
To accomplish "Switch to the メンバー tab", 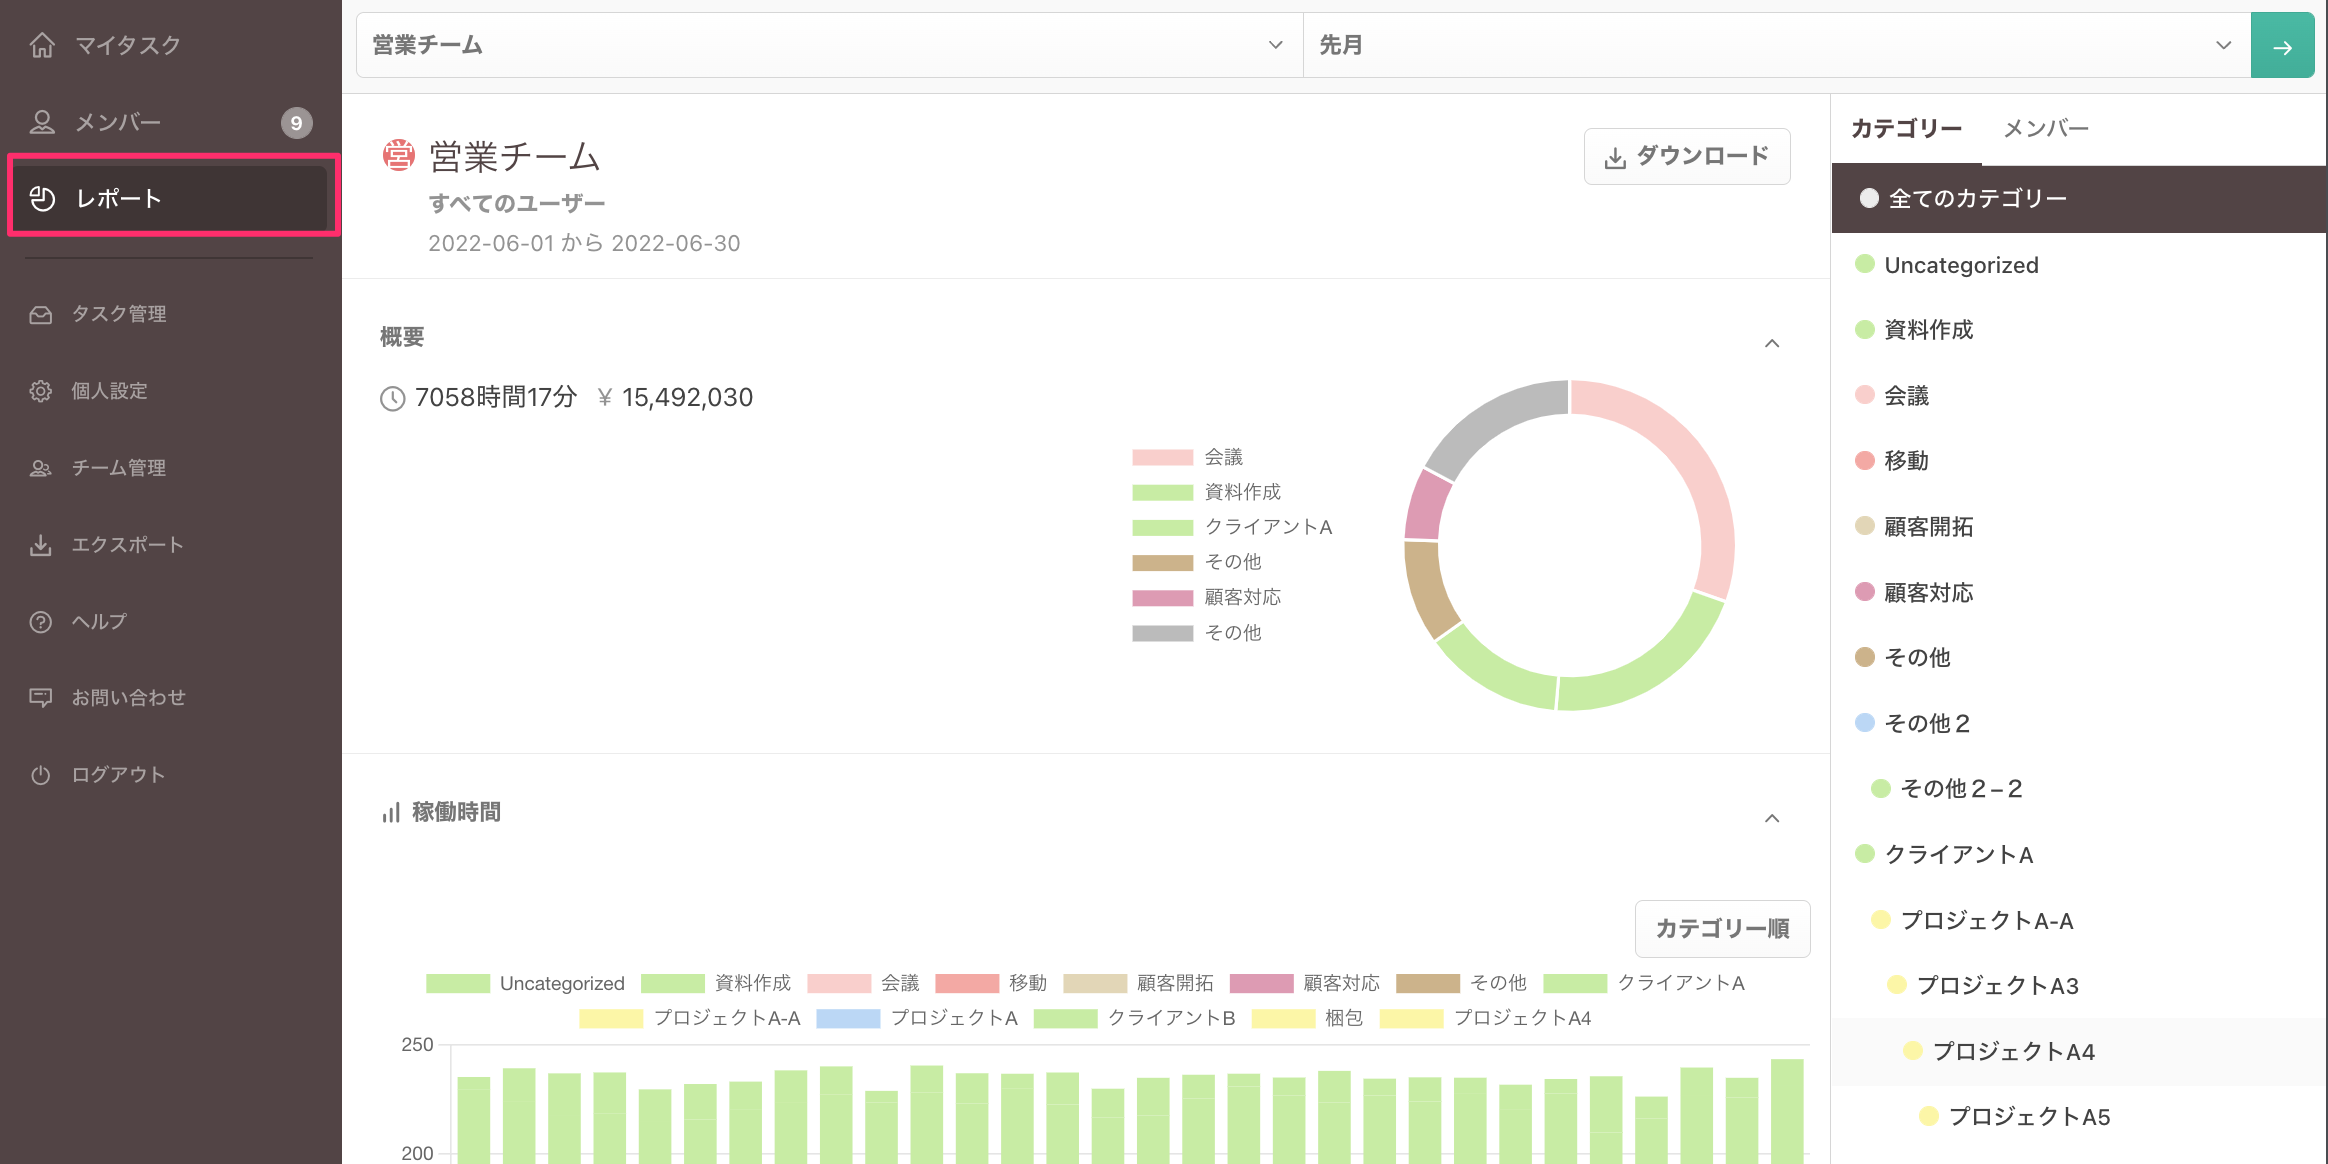I will pos(2046,128).
